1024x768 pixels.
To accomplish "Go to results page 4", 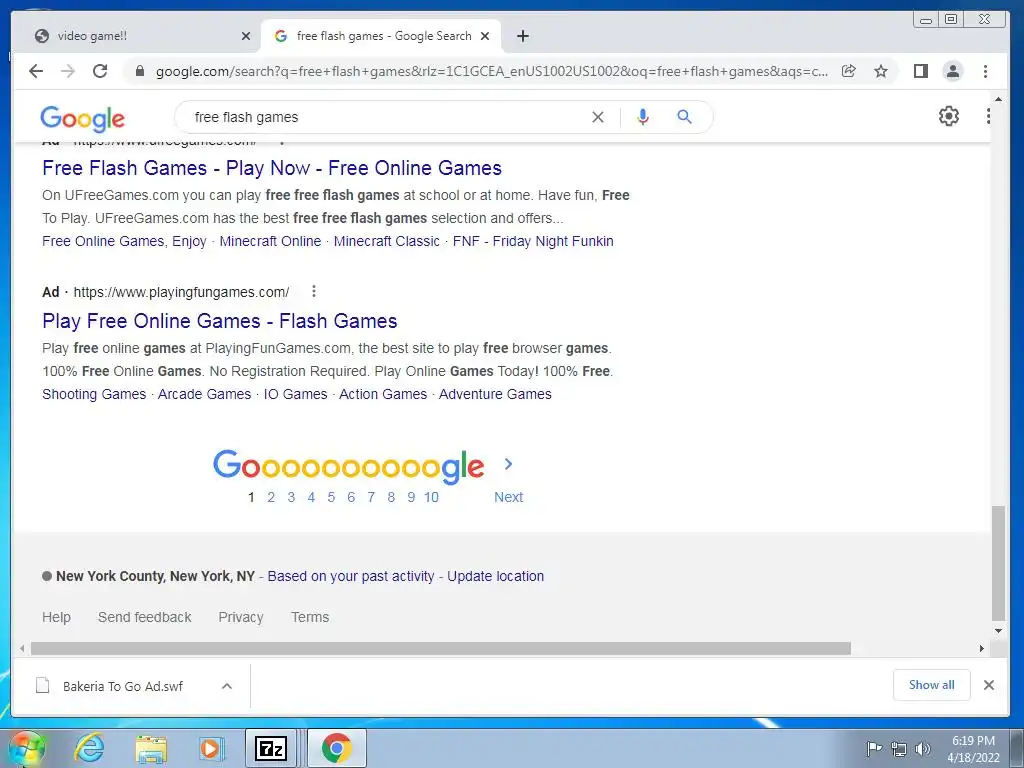I will click(x=311, y=497).
